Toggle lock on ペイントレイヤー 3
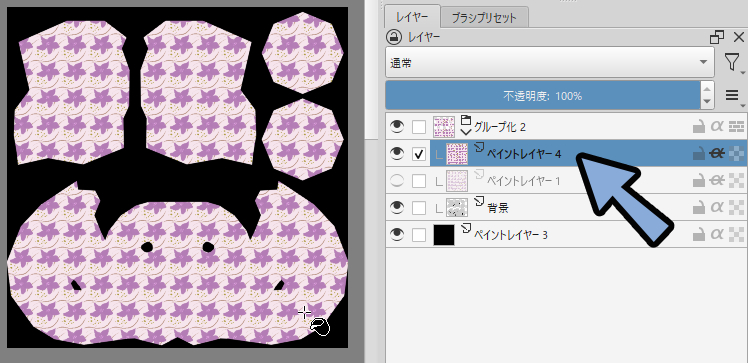The width and height of the screenshot is (748, 363). coord(699,235)
